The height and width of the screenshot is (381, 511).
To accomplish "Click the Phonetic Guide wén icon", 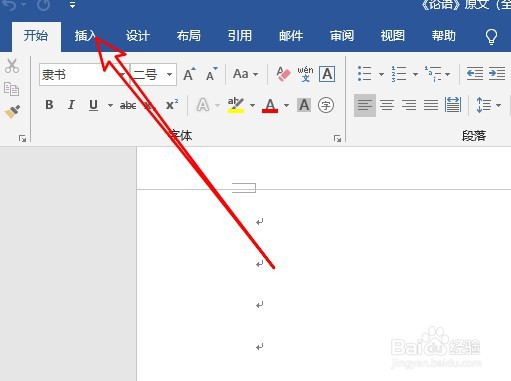I will [x=305, y=74].
